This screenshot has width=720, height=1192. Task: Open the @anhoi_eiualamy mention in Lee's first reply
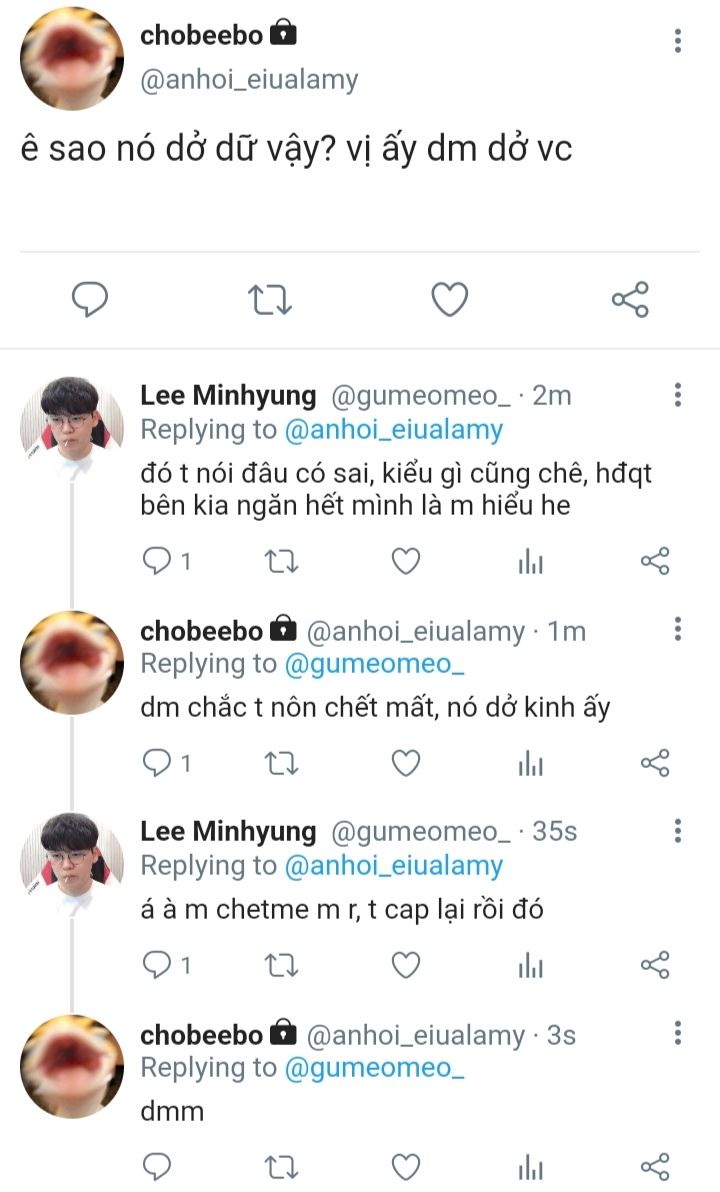tap(394, 430)
